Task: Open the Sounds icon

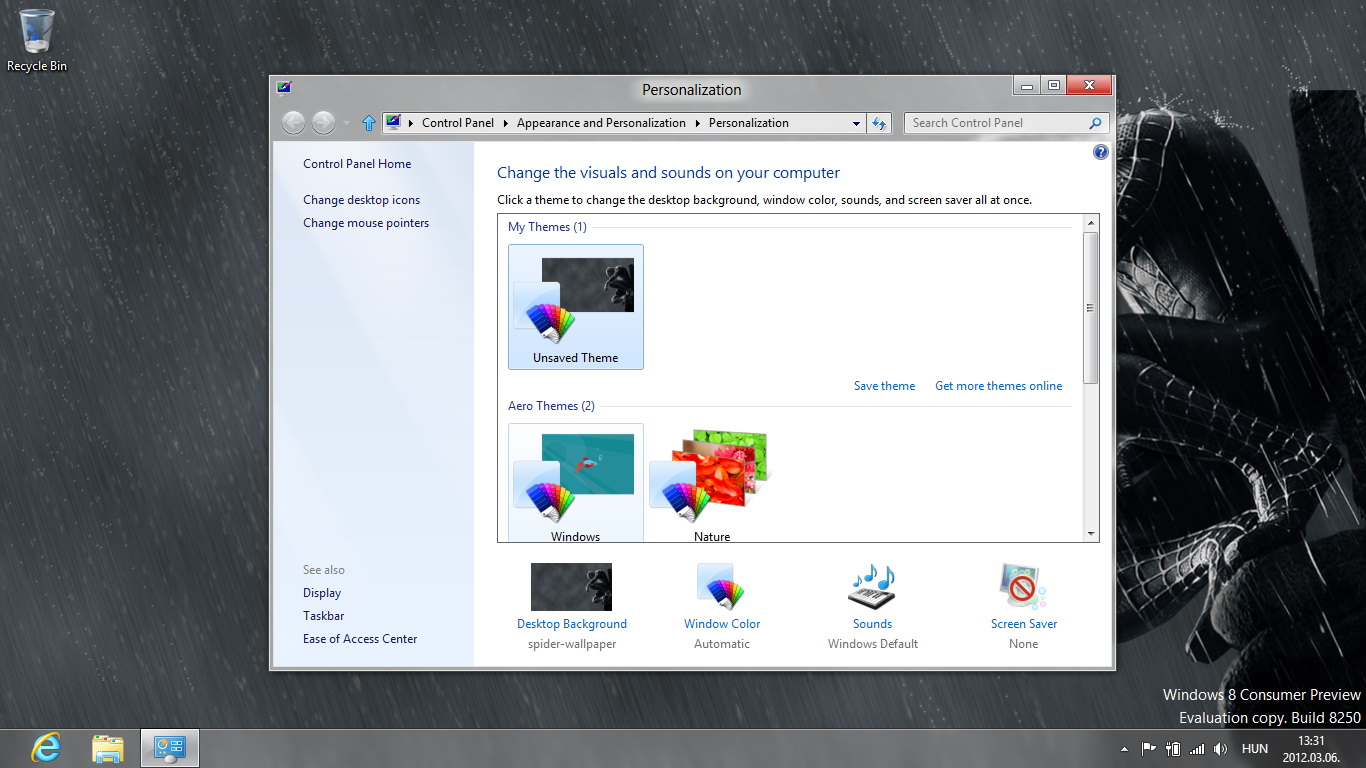Action: click(x=872, y=587)
